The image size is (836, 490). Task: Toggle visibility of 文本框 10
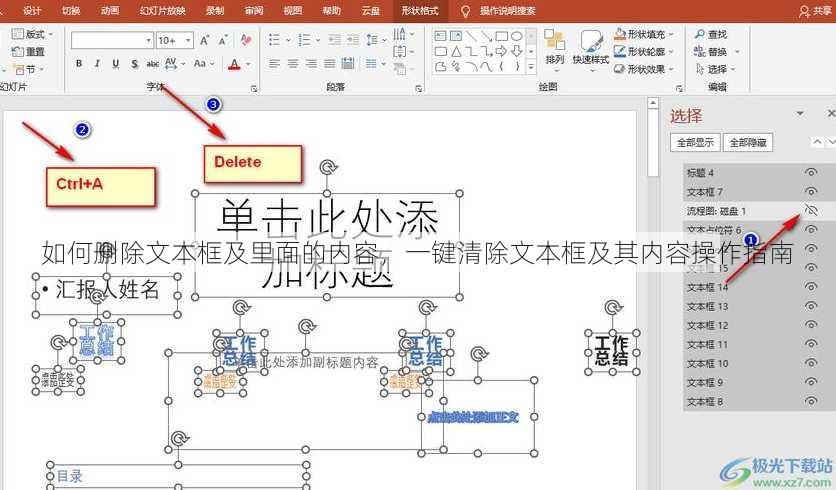(x=811, y=363)
